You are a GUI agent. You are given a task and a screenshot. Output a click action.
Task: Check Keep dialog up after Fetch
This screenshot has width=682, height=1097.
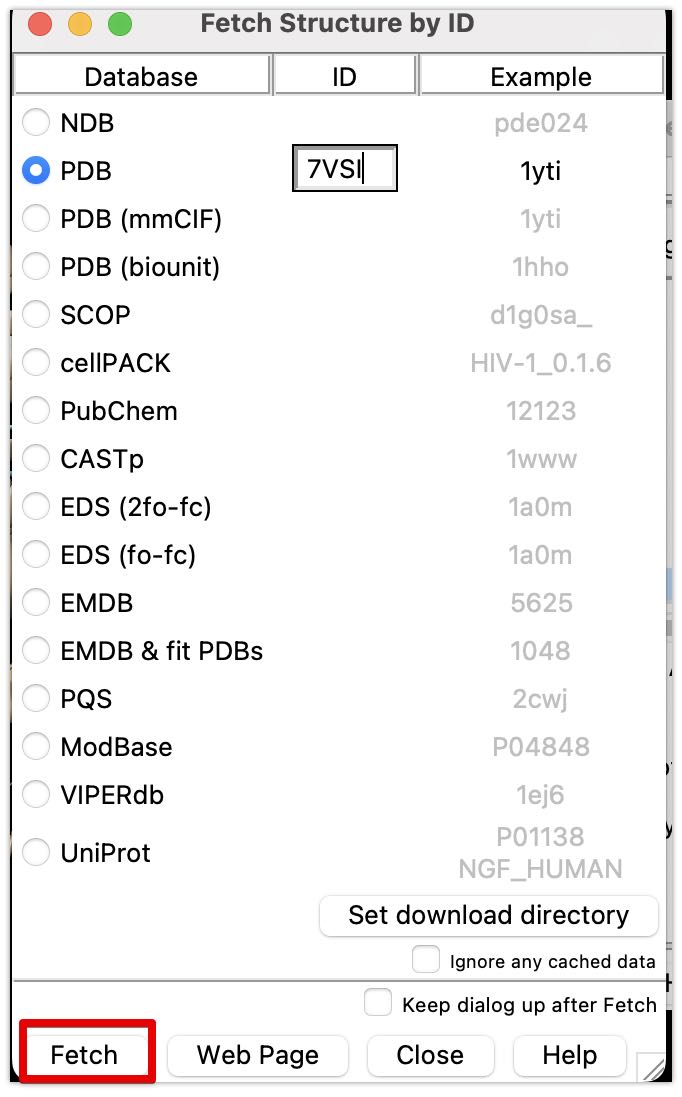[x=378, y=1002]
